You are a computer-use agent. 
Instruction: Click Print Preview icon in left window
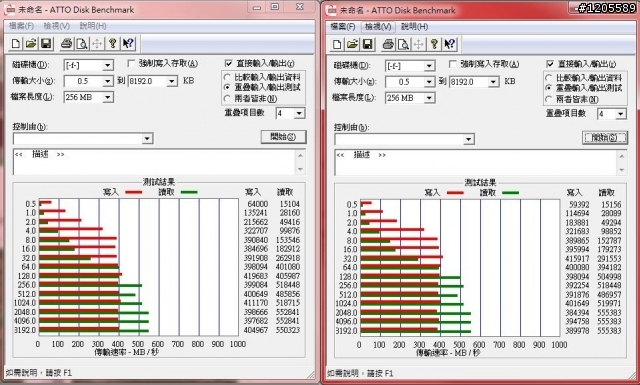pos(82,44)
